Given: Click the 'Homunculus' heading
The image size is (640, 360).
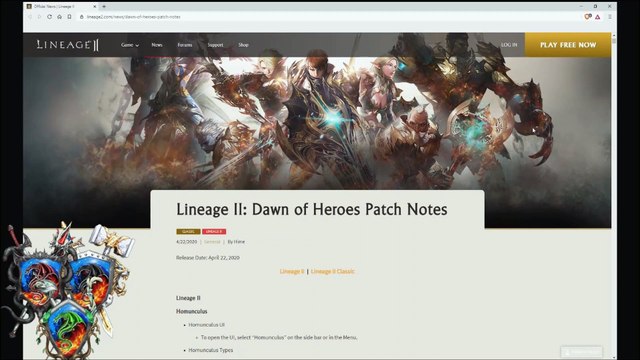Looking at the screenshot, I should (x=191, y=311).
